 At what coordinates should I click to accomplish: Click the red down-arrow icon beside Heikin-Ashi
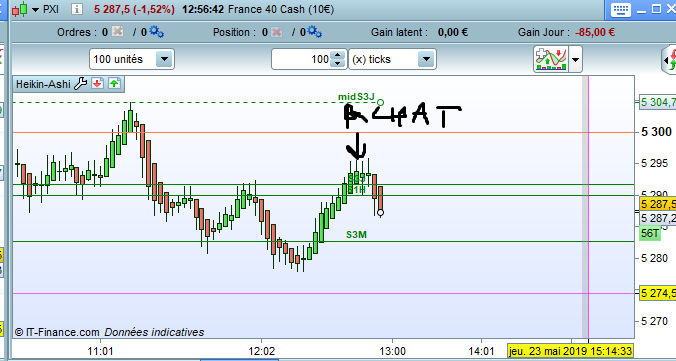point(97,84)
